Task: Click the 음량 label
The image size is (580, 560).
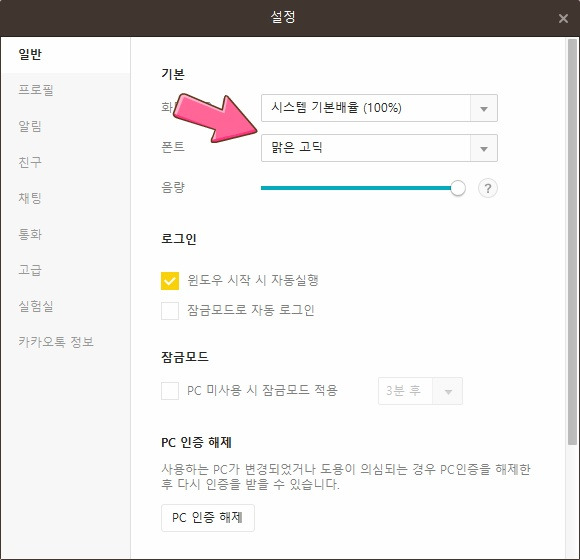Action: 173,187
